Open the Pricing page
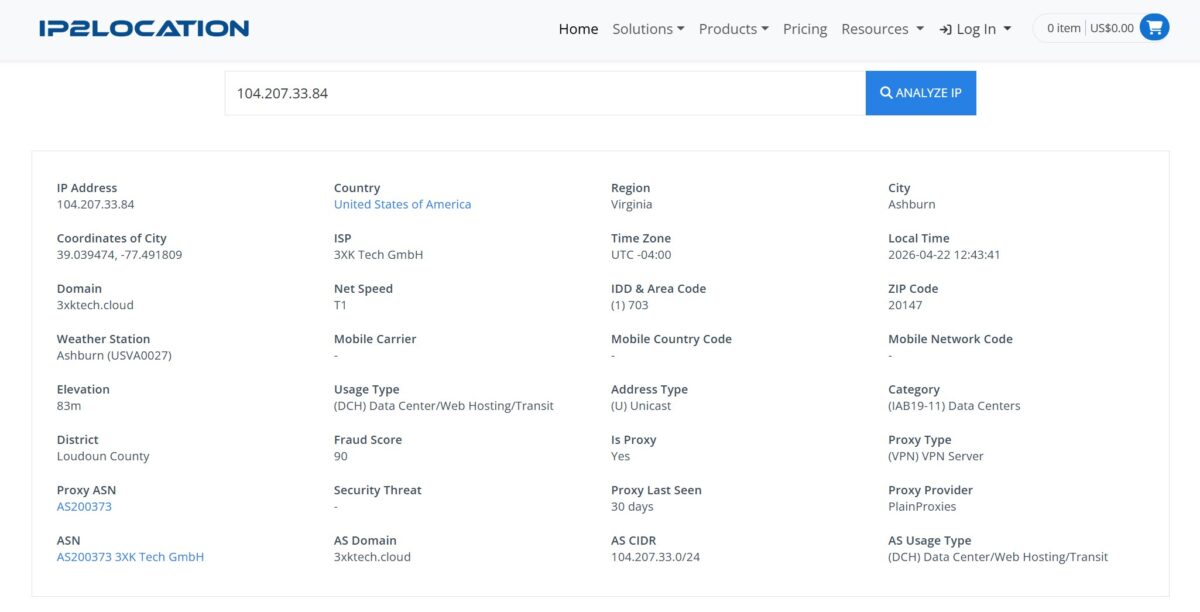1200x612 pixels. [x=805, y=29]
